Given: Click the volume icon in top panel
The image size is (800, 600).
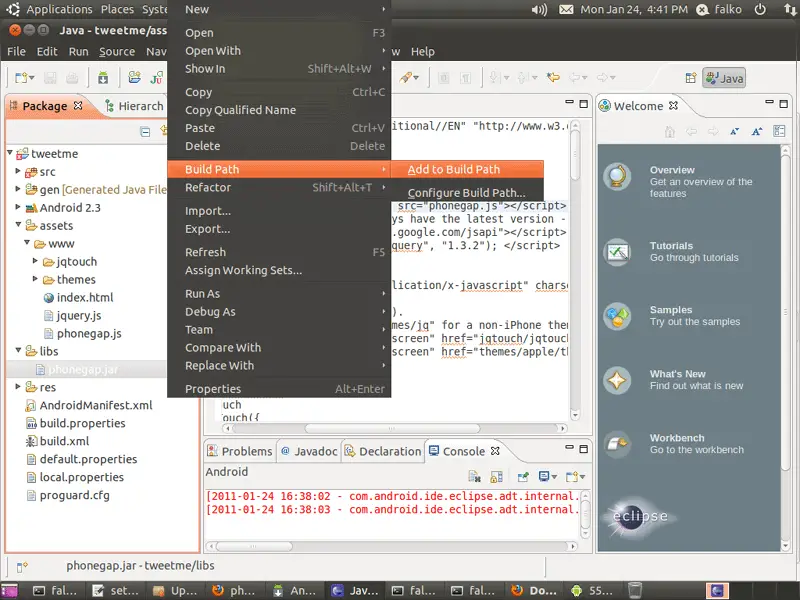Looking at the screenshot, I should [539, 10].
